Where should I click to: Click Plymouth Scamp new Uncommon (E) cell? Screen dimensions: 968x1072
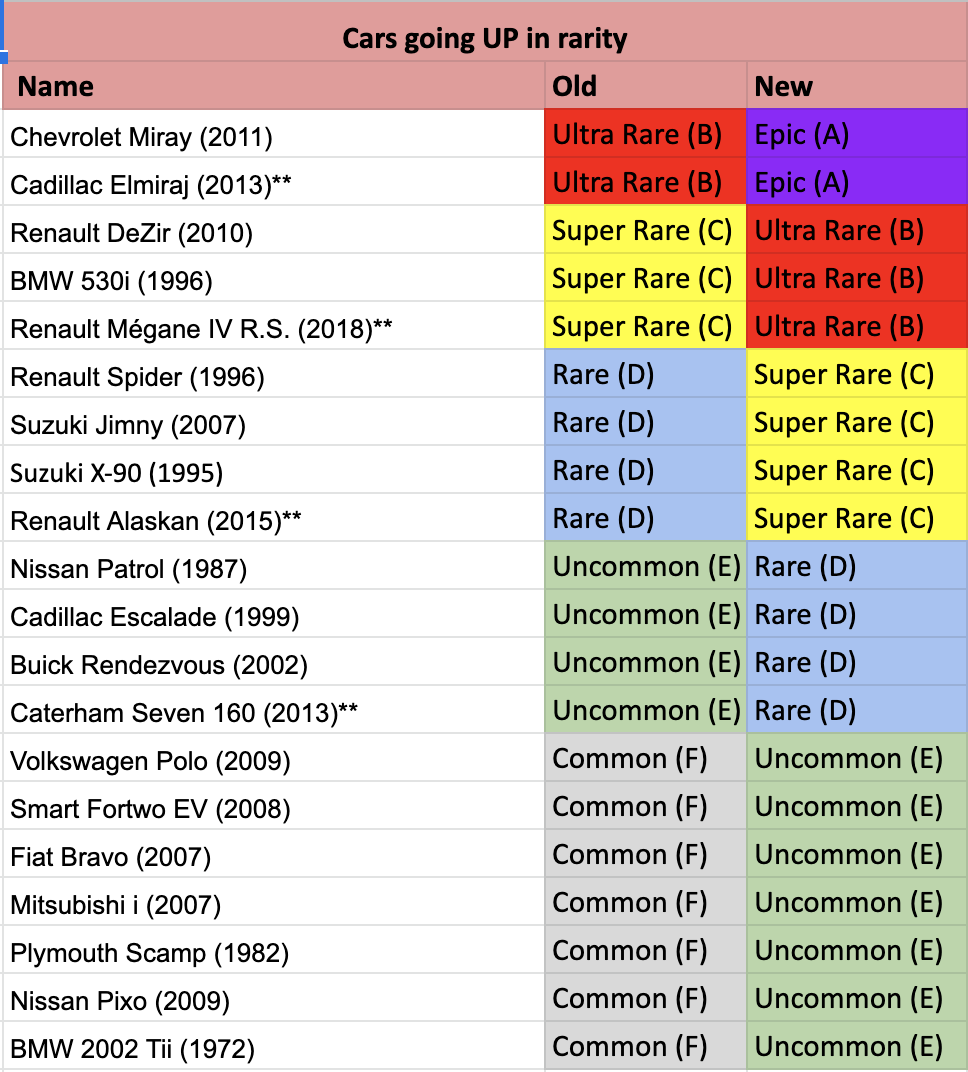pyautogui.click(x=857, y=950)
